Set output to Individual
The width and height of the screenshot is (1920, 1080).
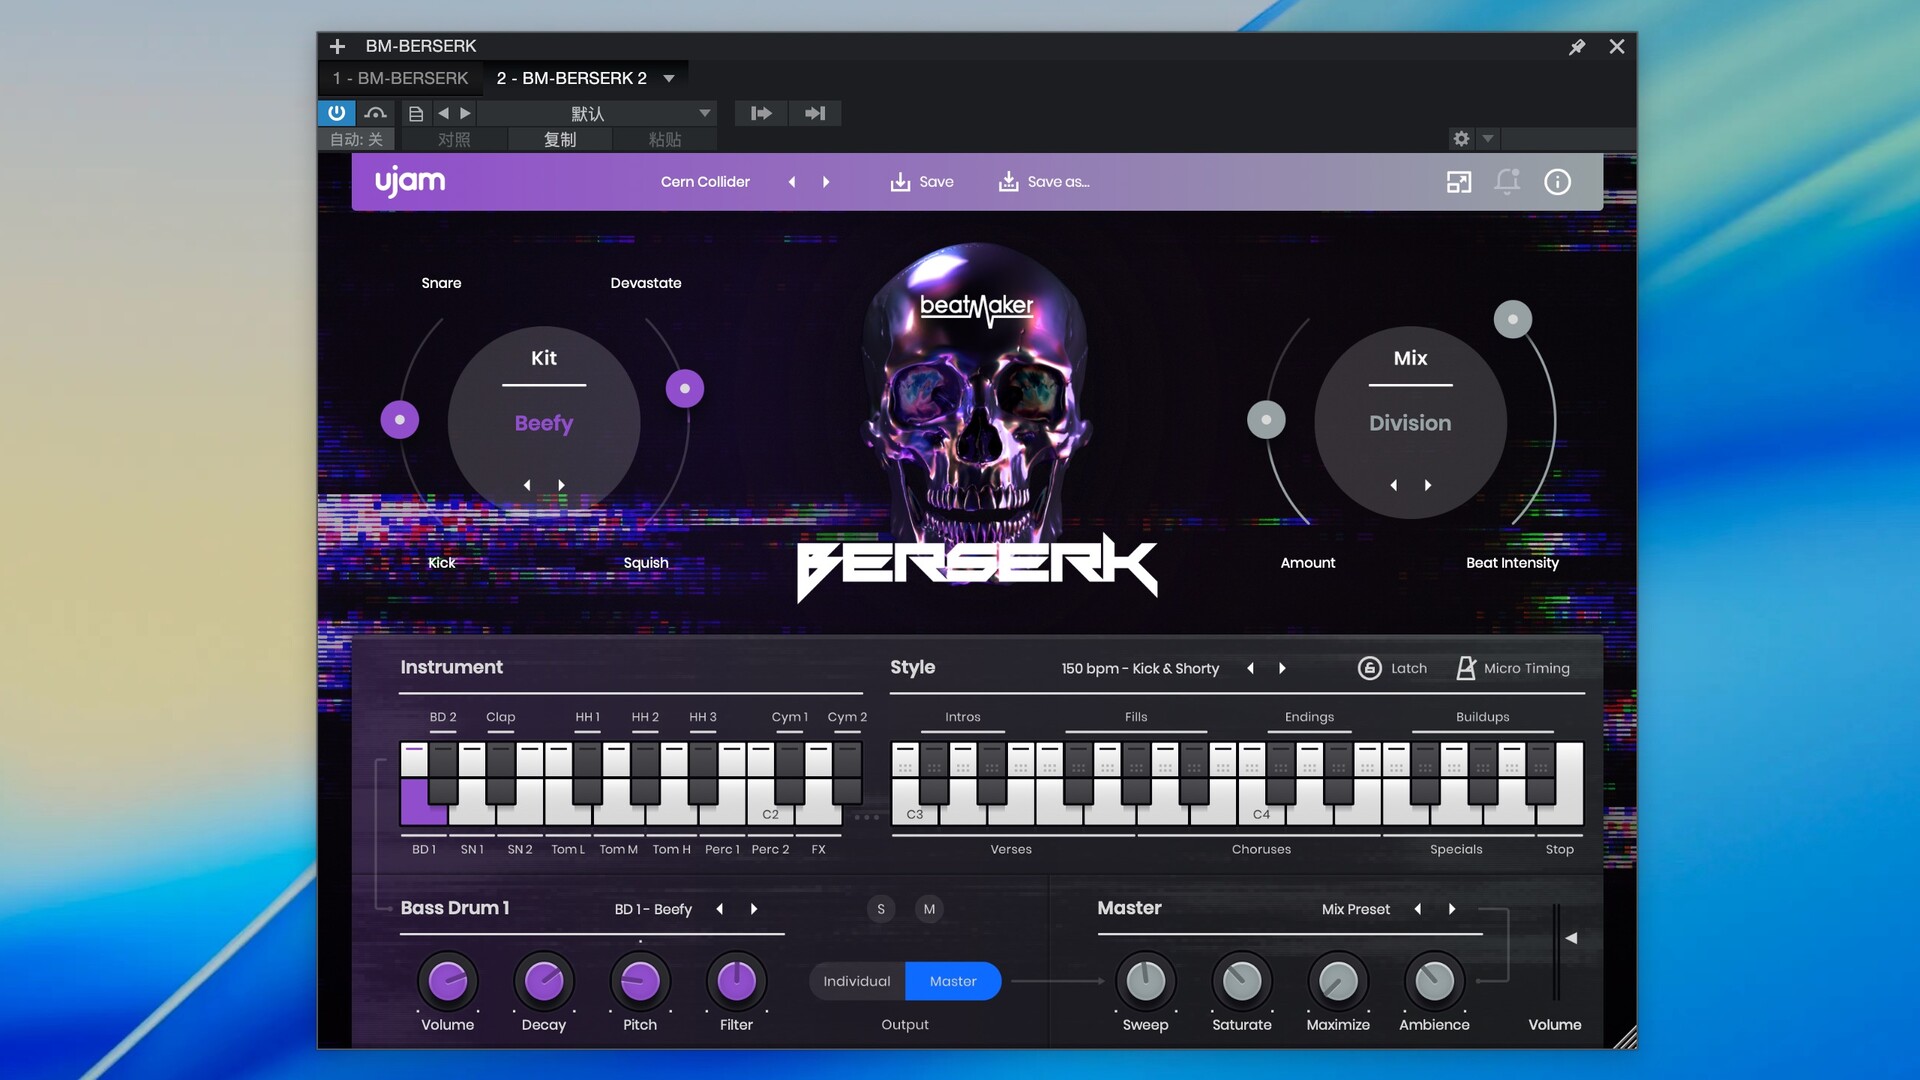tap(857, 981)
